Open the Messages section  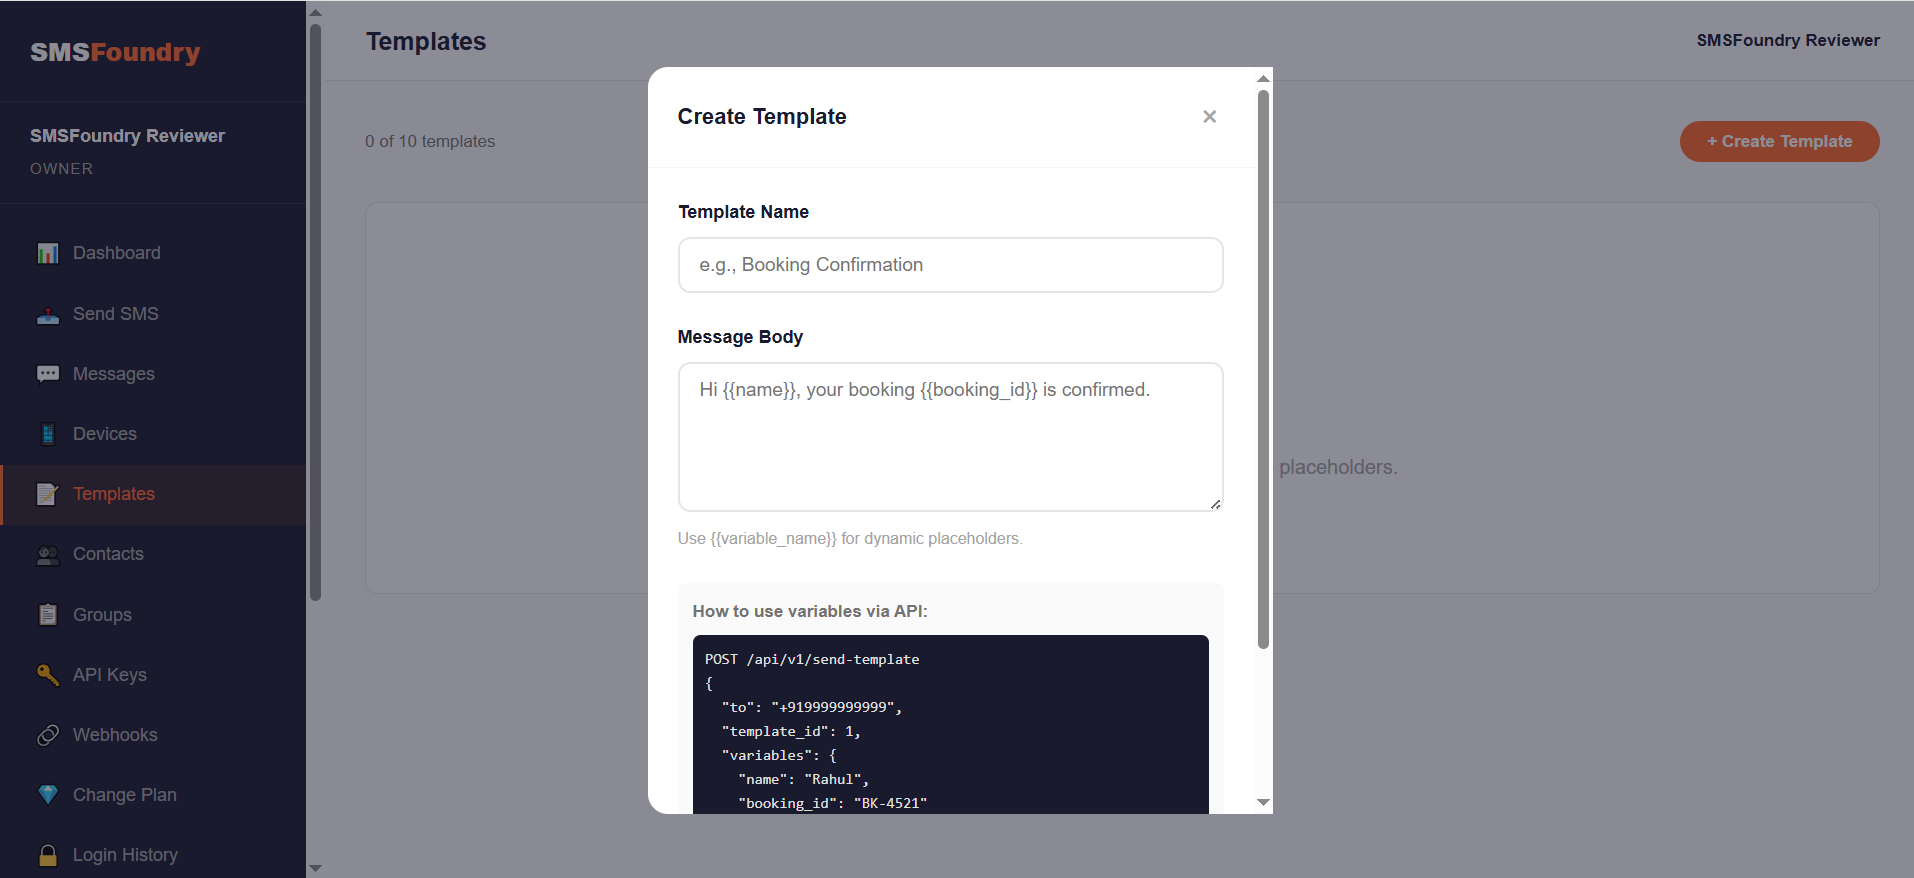tap(153, 374)
